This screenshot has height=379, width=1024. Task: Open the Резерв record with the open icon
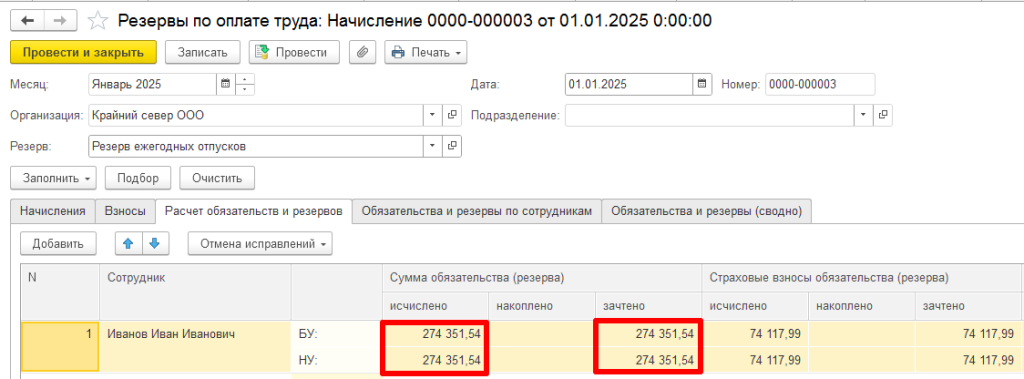point(452,146)
